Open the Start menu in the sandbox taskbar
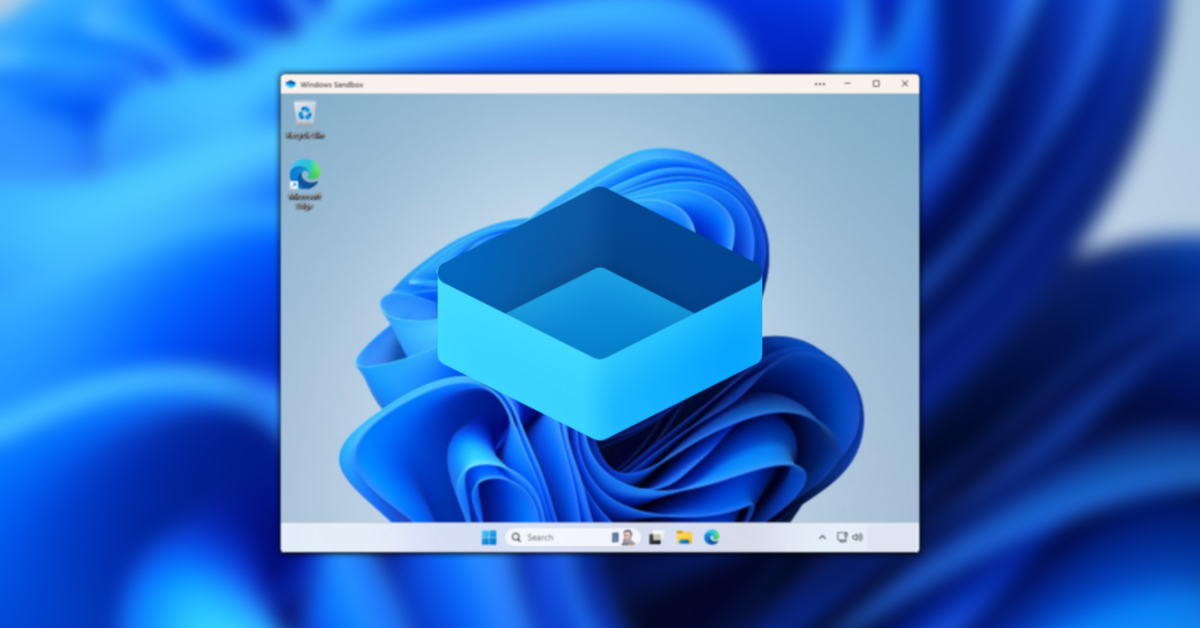Viewport: 1200px width, 628px height. pyautogui.click(x=489, y=537)
